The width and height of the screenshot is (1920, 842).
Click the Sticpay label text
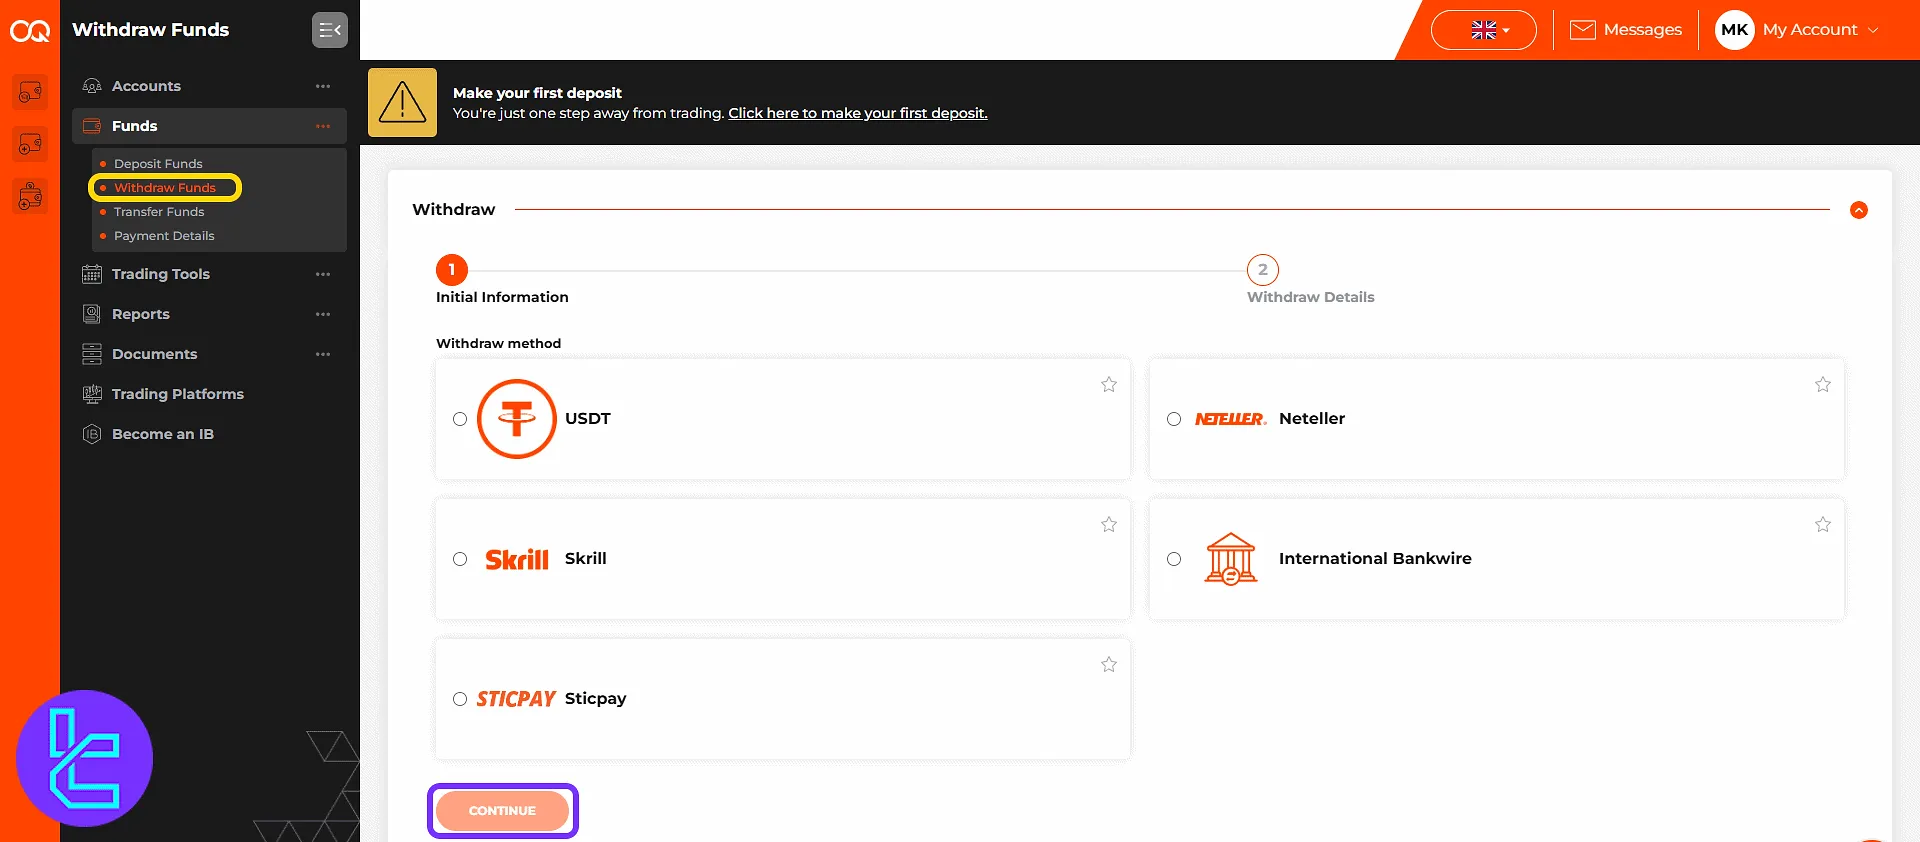click(595, 699)
